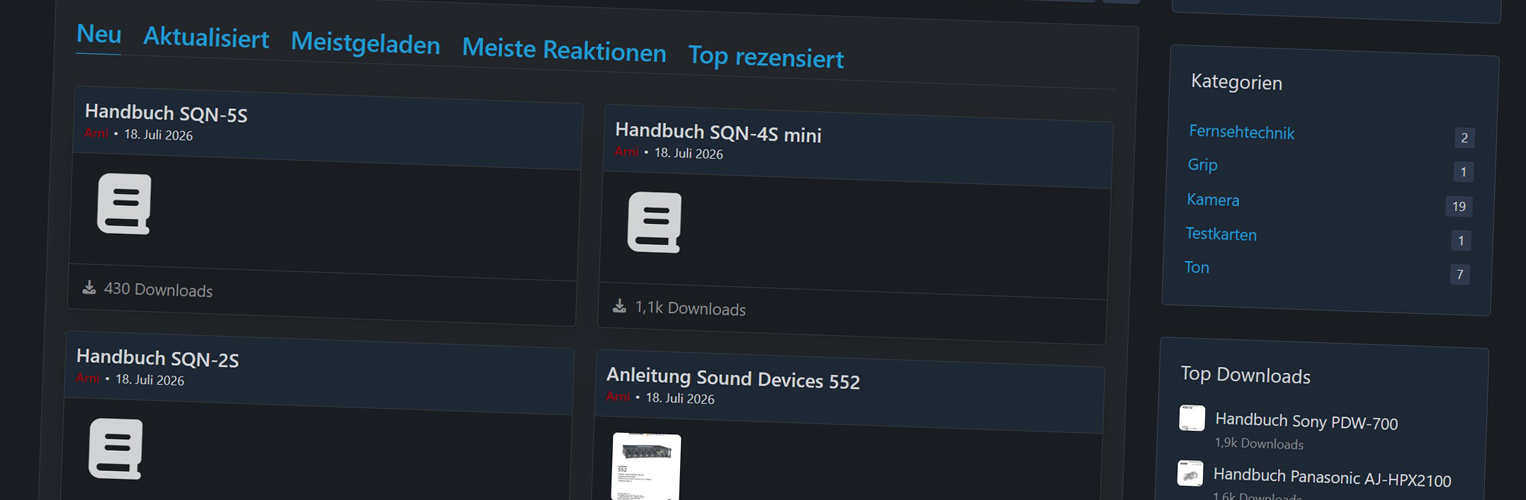Open the Handbuch SQN-4S mini title link
Screen dimensions: 1526x500
tap(718, 133)
